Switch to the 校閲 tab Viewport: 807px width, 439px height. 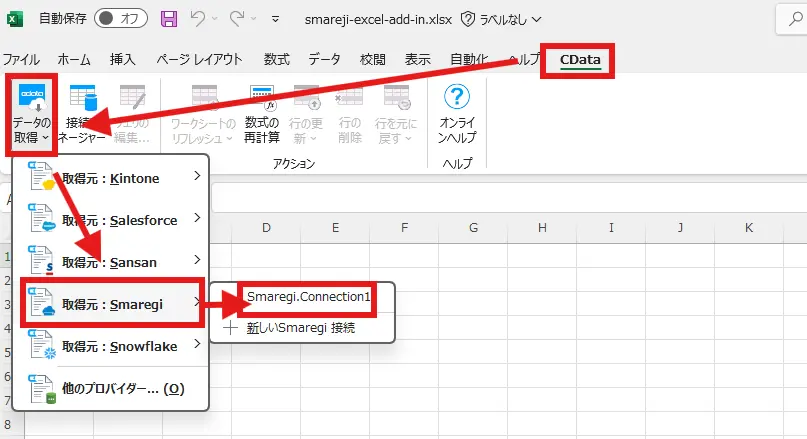click(x=373, y=60)
